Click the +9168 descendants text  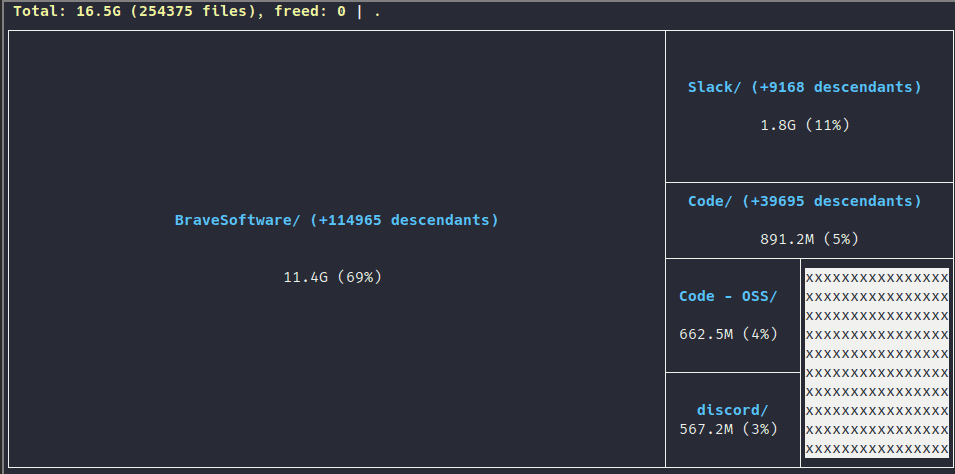pyautogui.click(x=836, y=87)
